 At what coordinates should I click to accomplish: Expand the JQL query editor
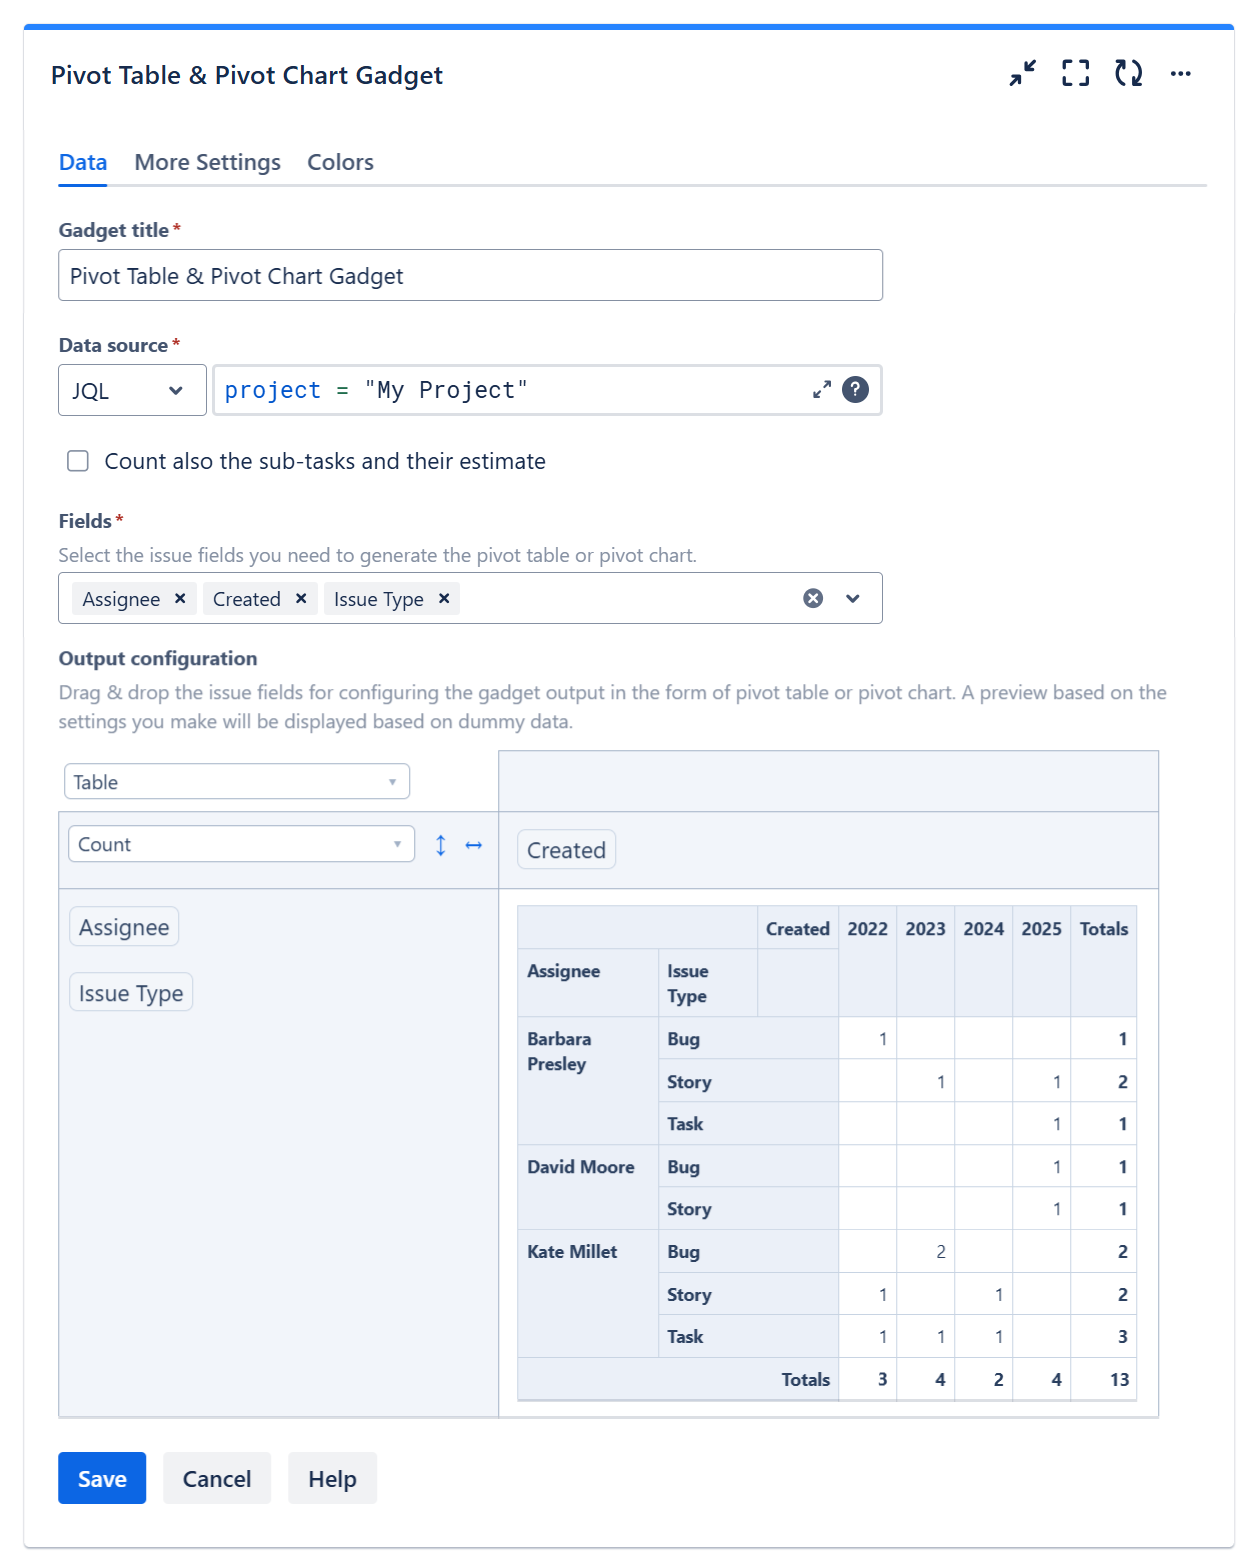822,390
